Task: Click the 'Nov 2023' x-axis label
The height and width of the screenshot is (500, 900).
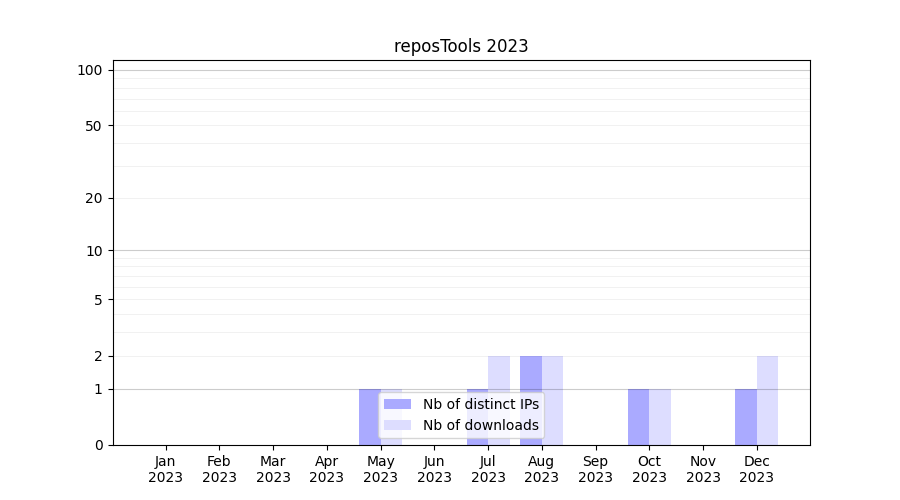Action: coord(703,469)
